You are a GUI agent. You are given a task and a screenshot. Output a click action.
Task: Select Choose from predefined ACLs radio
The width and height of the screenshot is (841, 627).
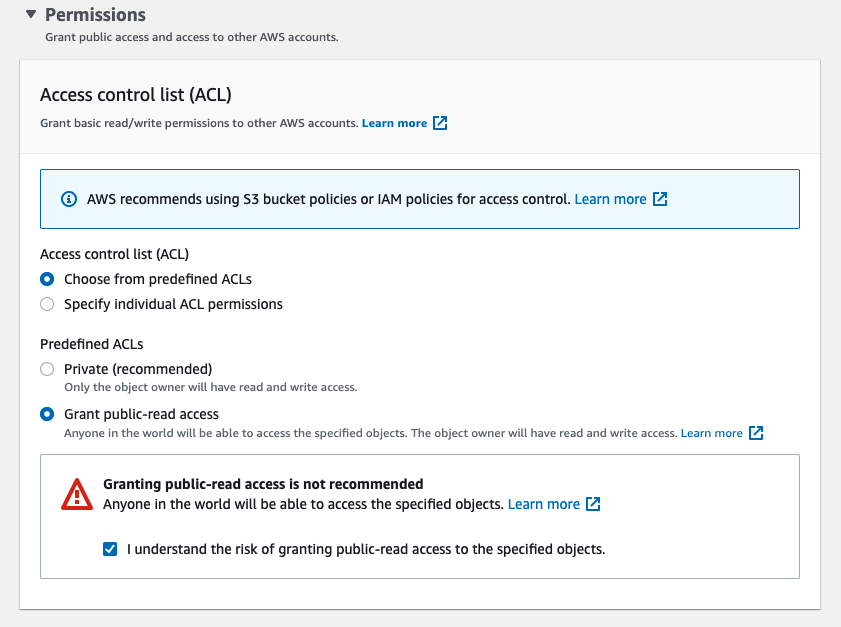pos(47,279)
